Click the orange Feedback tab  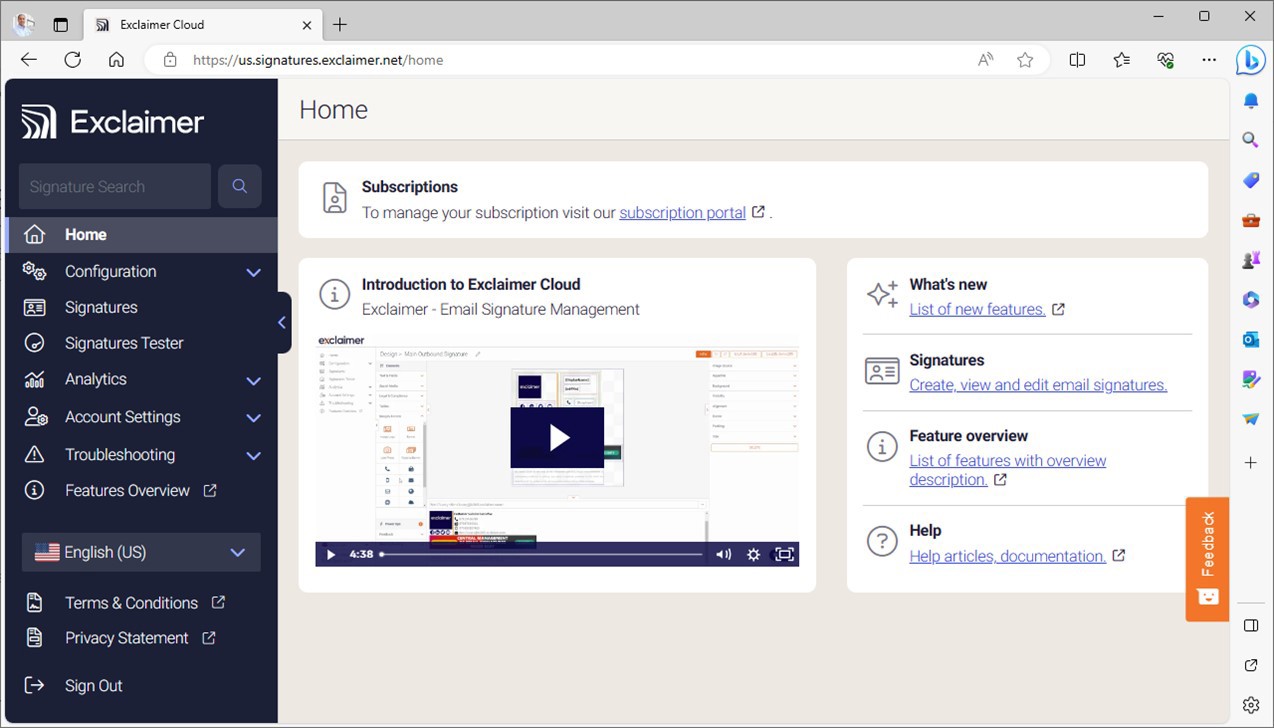(1207, 559)
